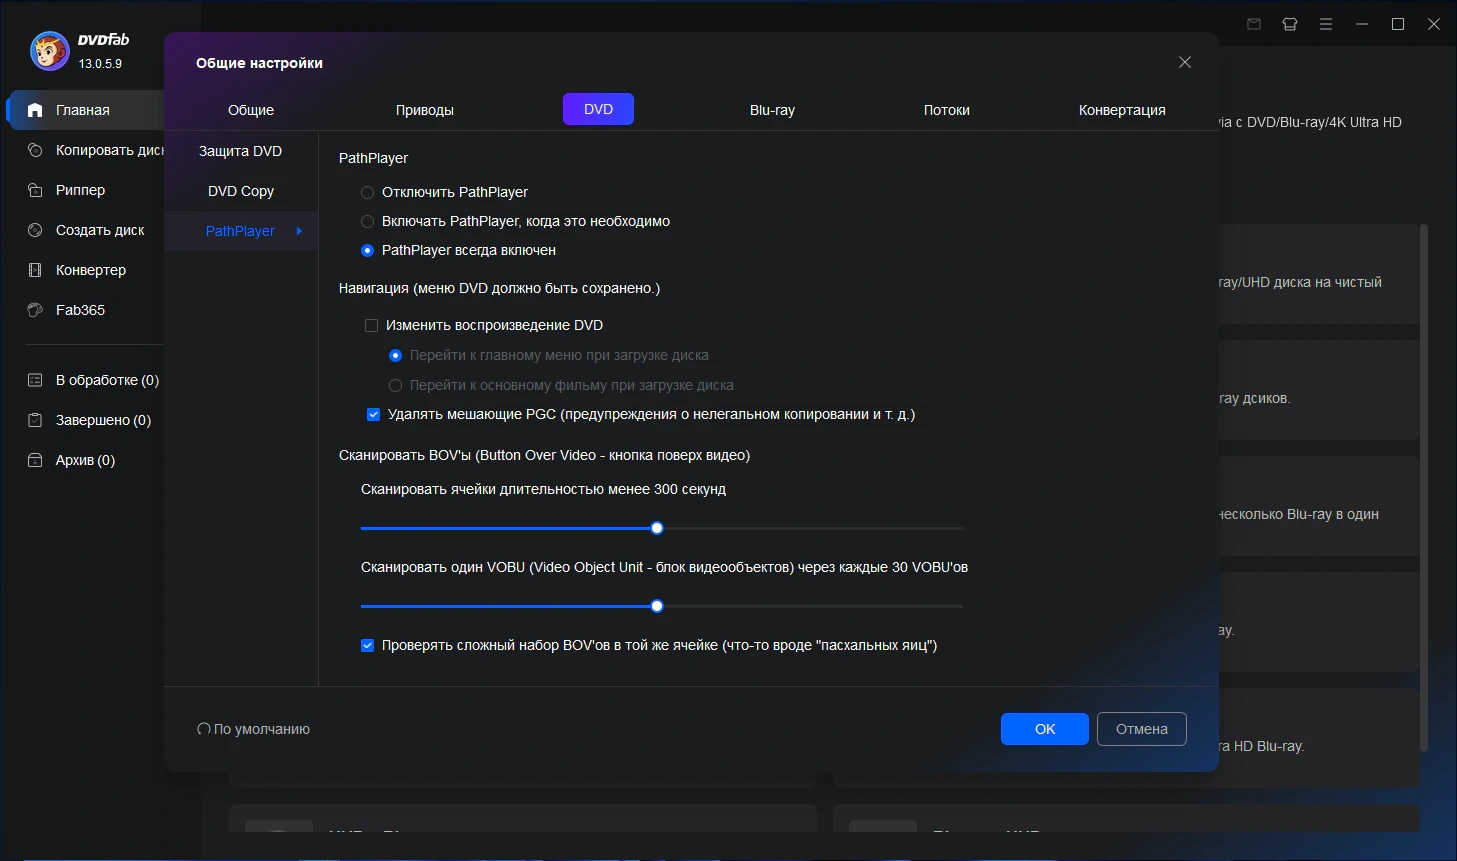Click the В обработке queue icon
This screenshot has width=1457, height=861.
click(35, 380)
